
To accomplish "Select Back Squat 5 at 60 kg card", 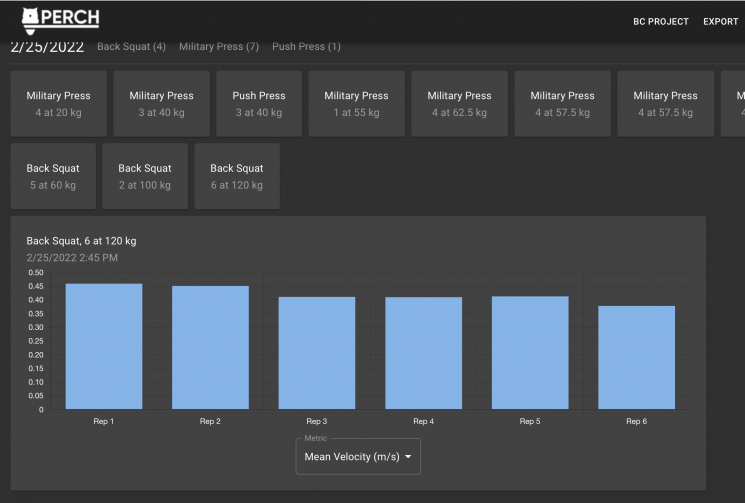I will (53, 176).
